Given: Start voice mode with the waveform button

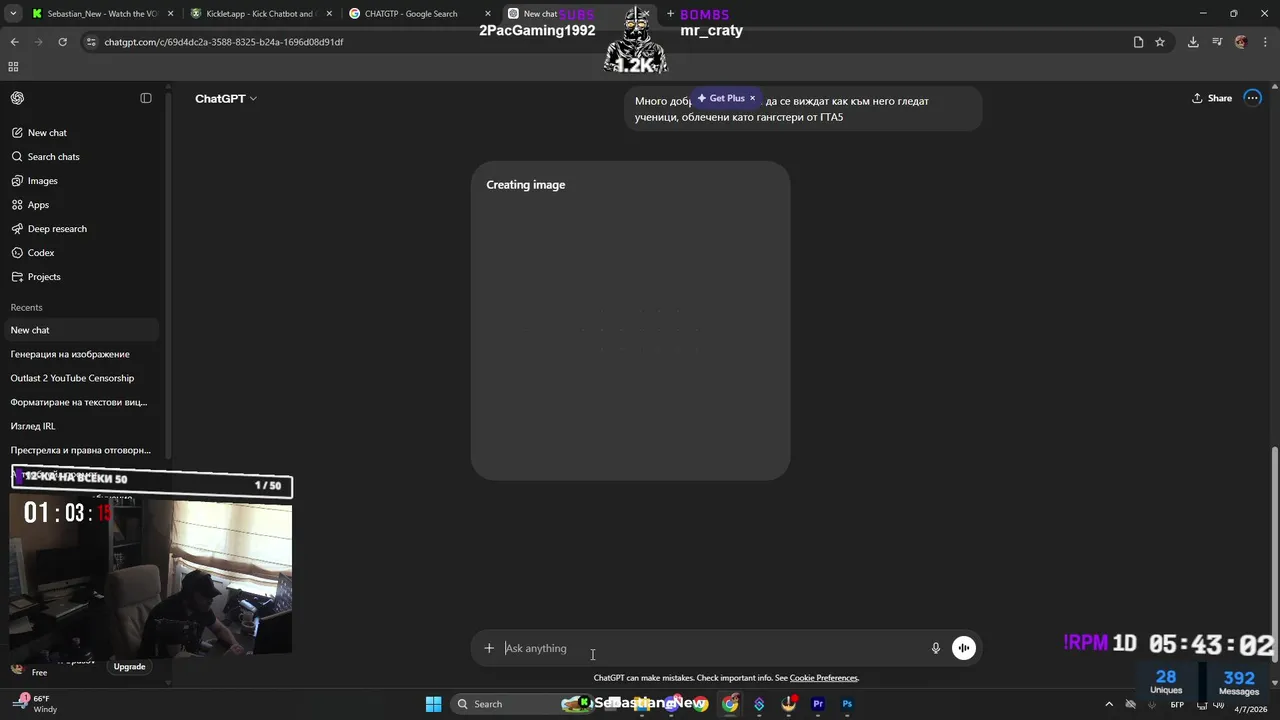Looking at the screenshot, I should (963, 648).
